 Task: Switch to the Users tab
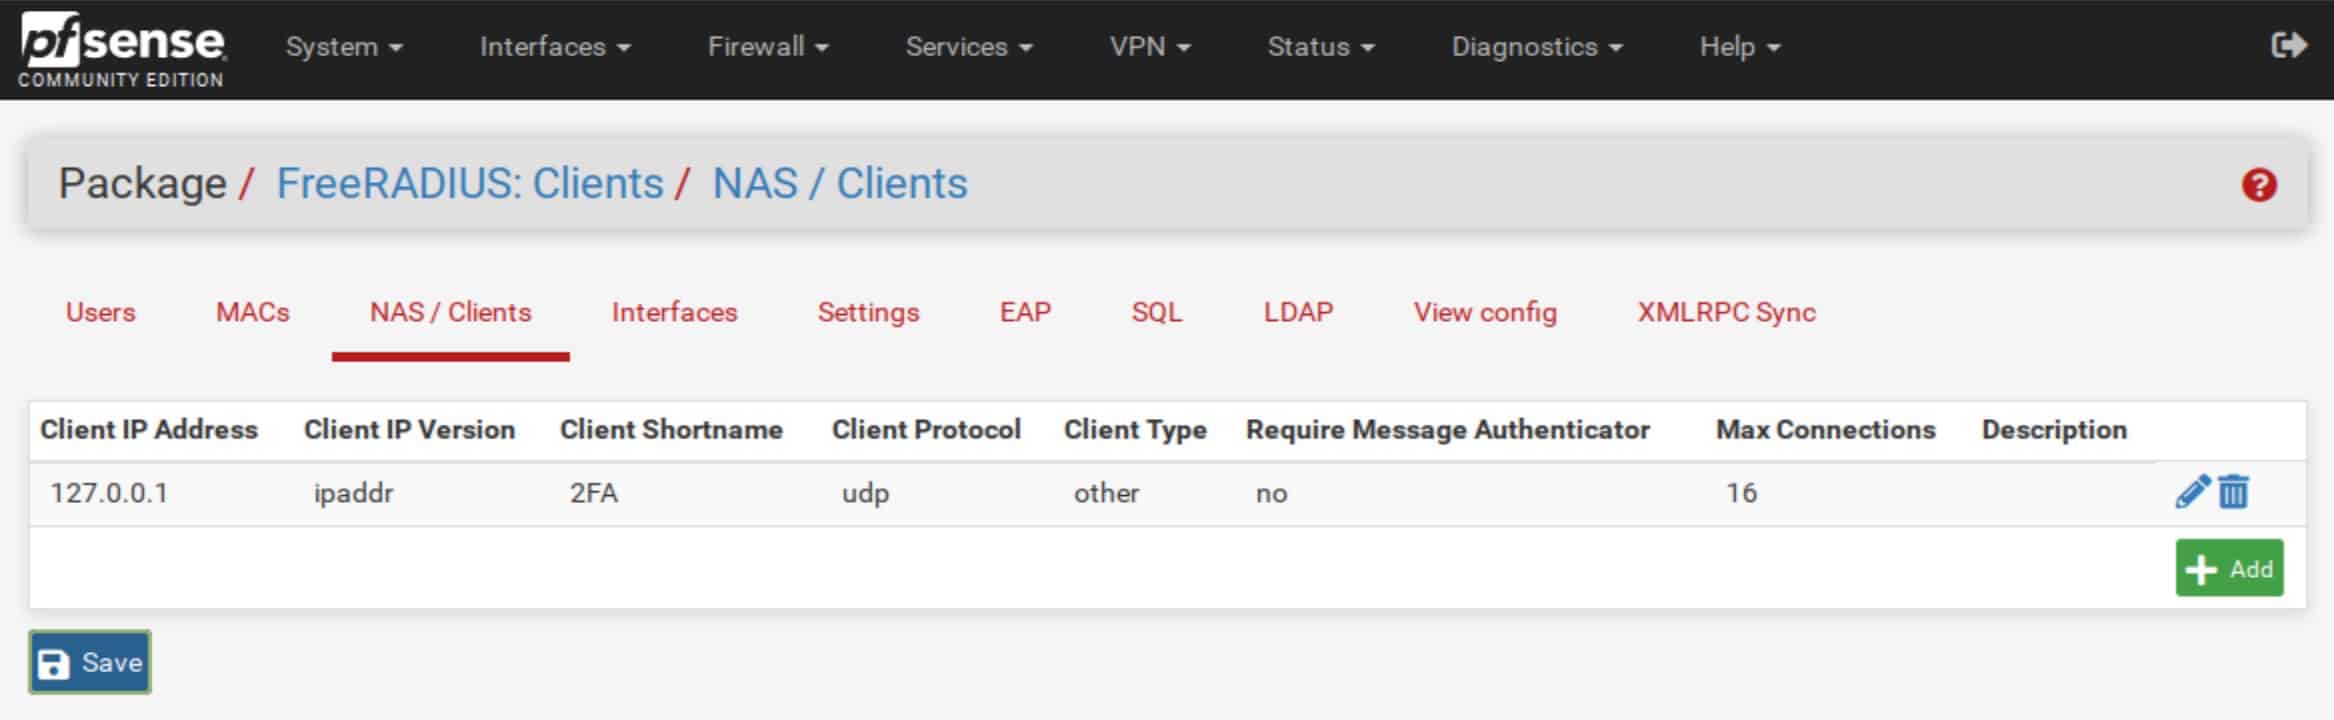coord(100,312)
